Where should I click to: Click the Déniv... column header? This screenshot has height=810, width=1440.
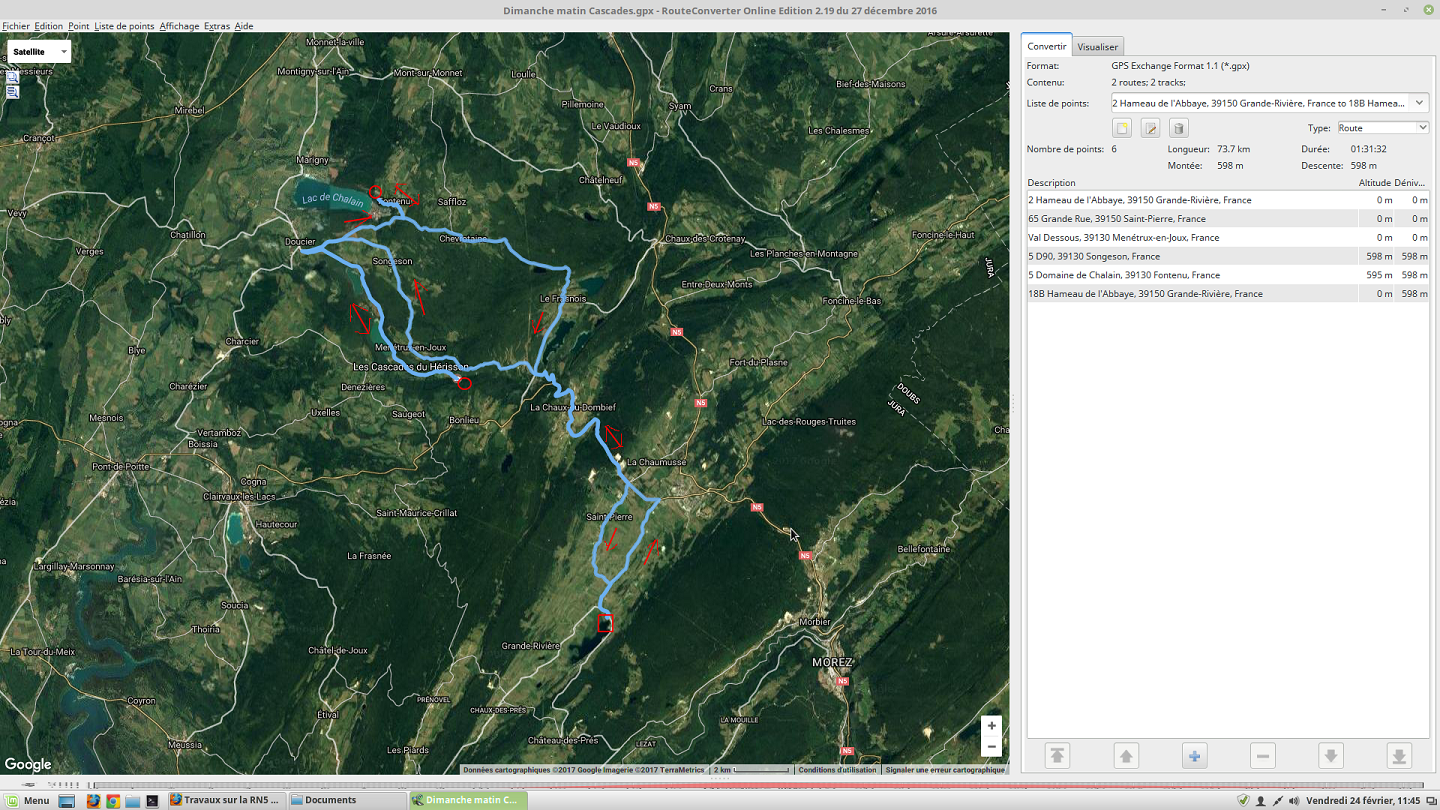click(1411, 183)
